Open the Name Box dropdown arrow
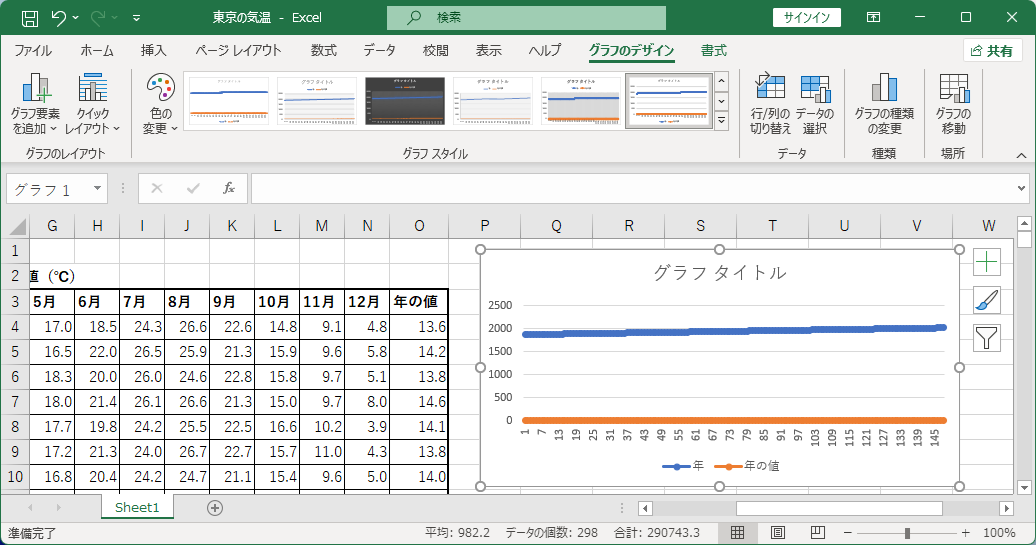The image size is (1036, 545). (97, 189)
